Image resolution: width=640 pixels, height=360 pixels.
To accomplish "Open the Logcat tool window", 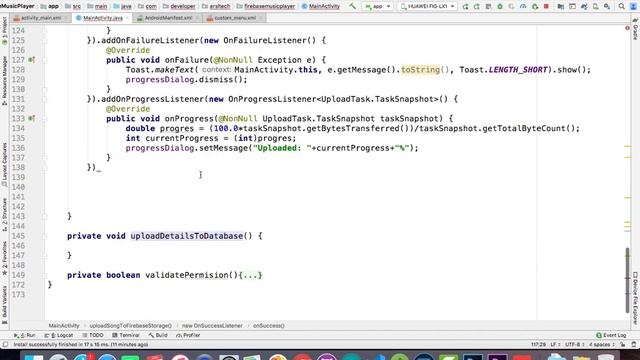I will [x=59, y=335].
